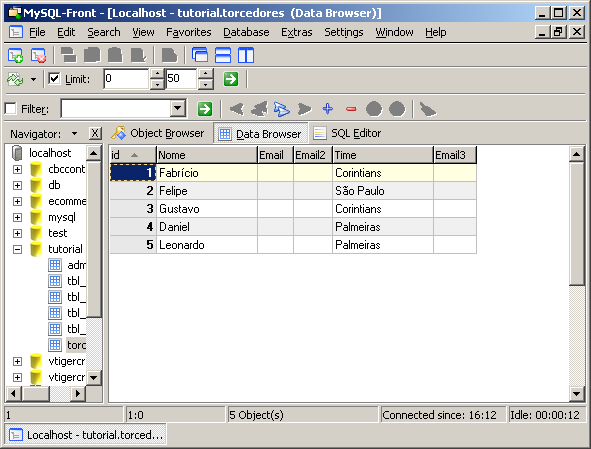Viewport: 591px width, 449px height.
Task: Open the refresh dropdown arrow
Action: pos(34,79)
